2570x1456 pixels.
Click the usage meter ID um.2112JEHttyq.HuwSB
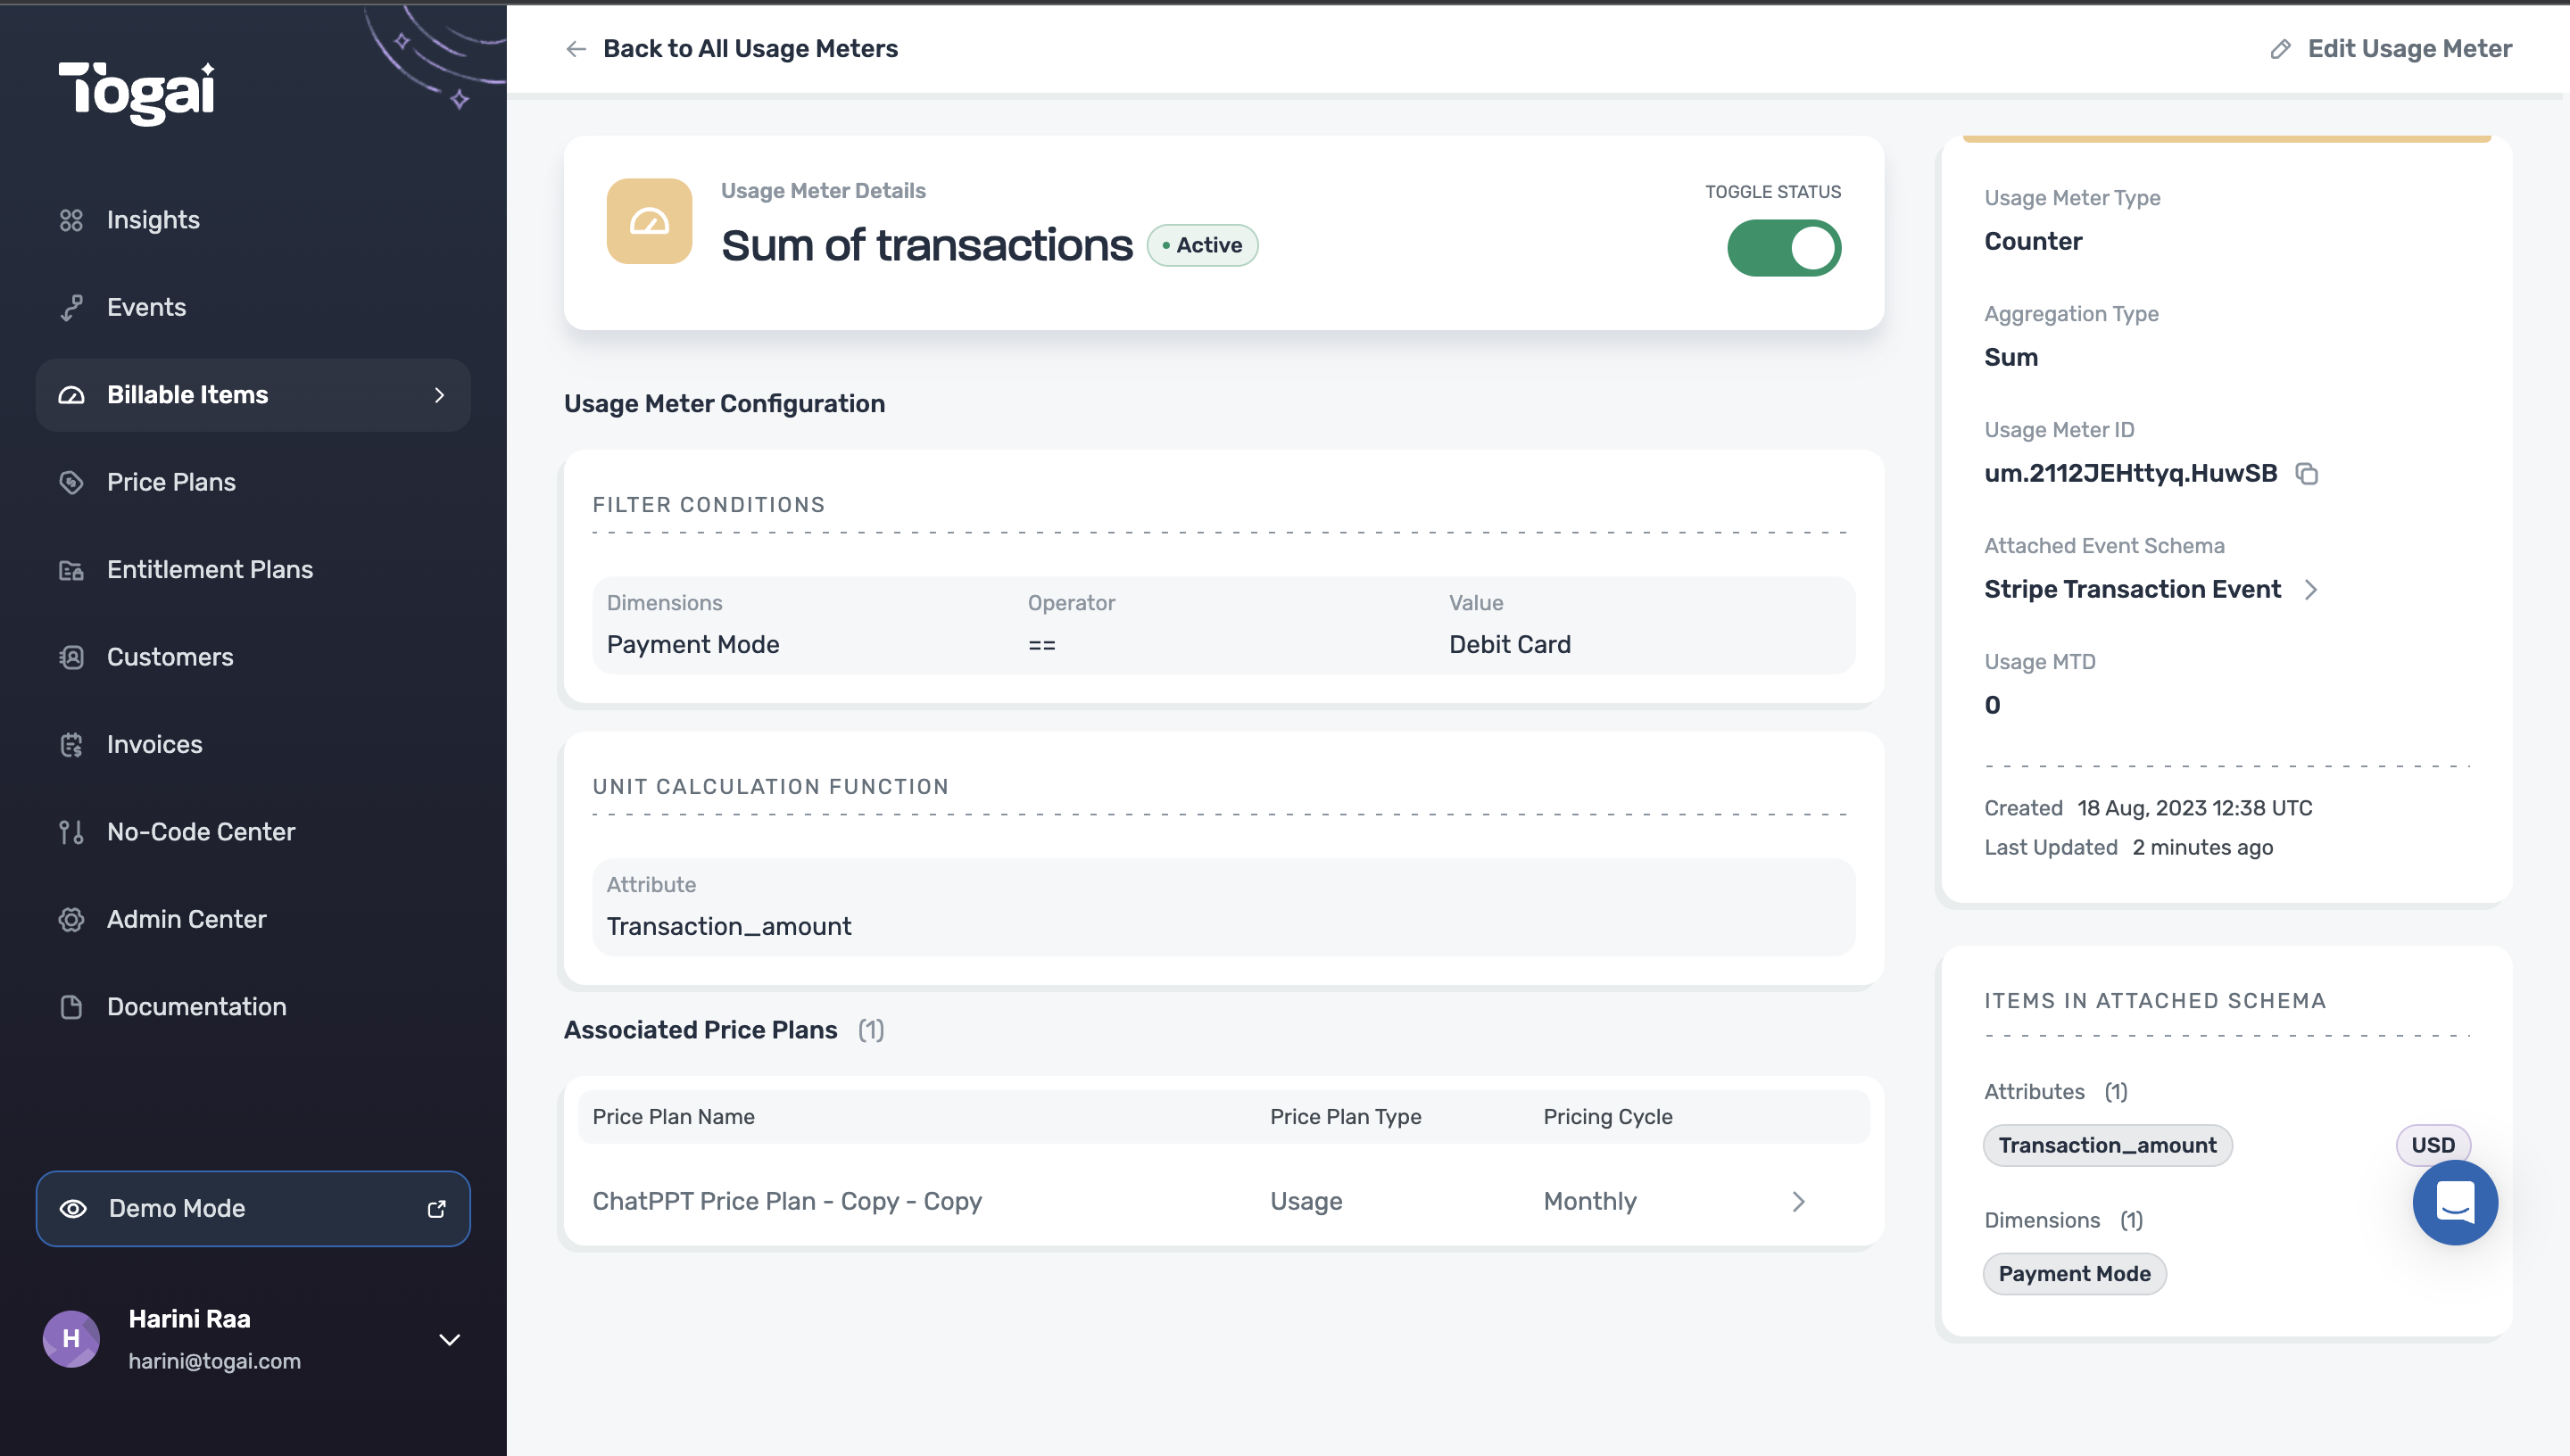point(2130,474)
